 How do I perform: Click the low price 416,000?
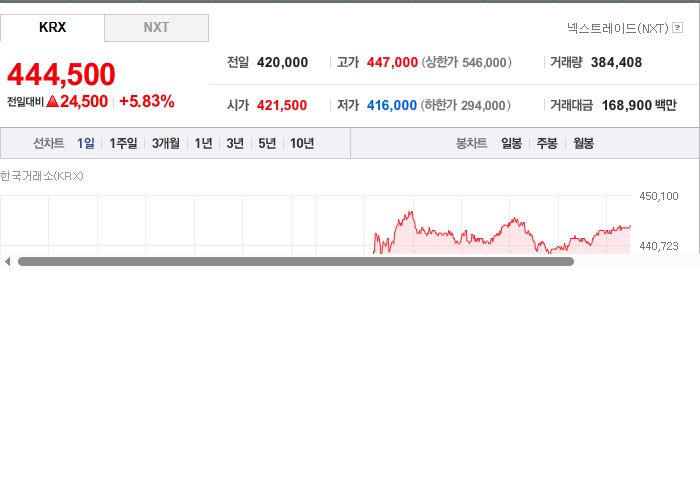pos(392,105)
